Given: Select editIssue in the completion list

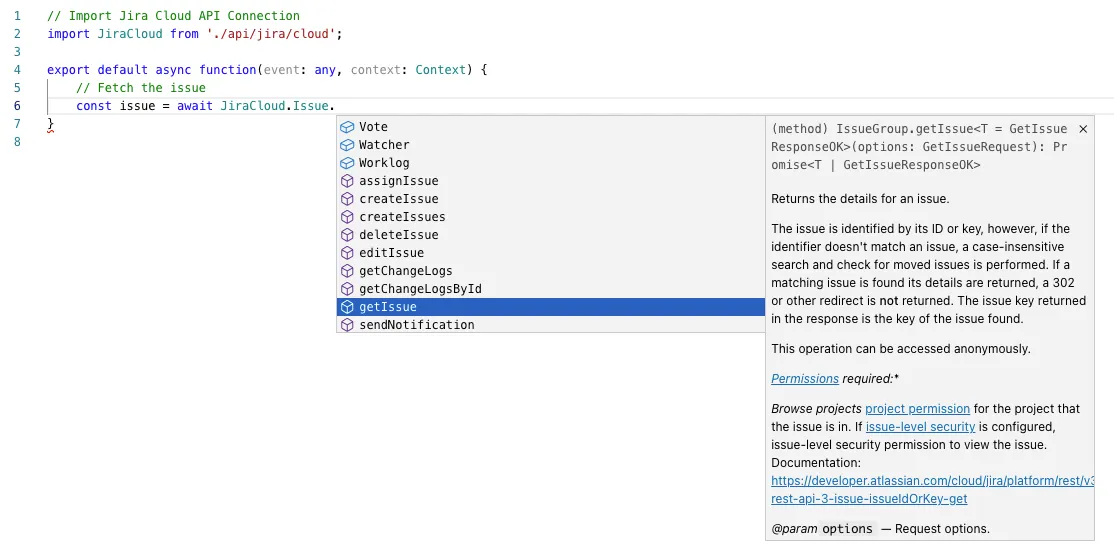Looking at the screenshot, I should point(551,252).
